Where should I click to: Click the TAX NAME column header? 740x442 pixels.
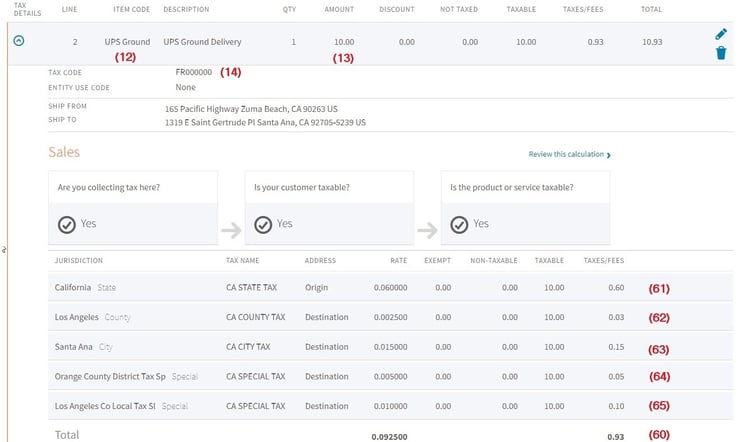[243, 261]
